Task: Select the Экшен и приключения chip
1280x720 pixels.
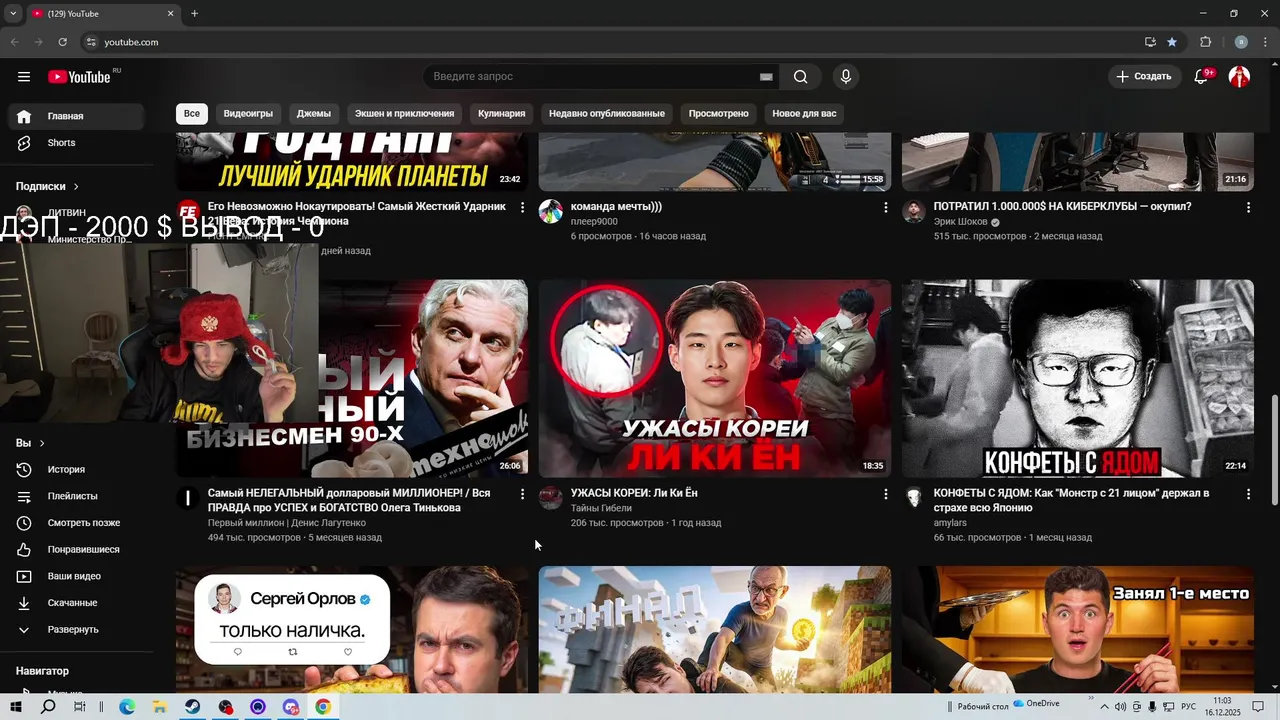Action: pyautogui.click(x=404, y=114)
